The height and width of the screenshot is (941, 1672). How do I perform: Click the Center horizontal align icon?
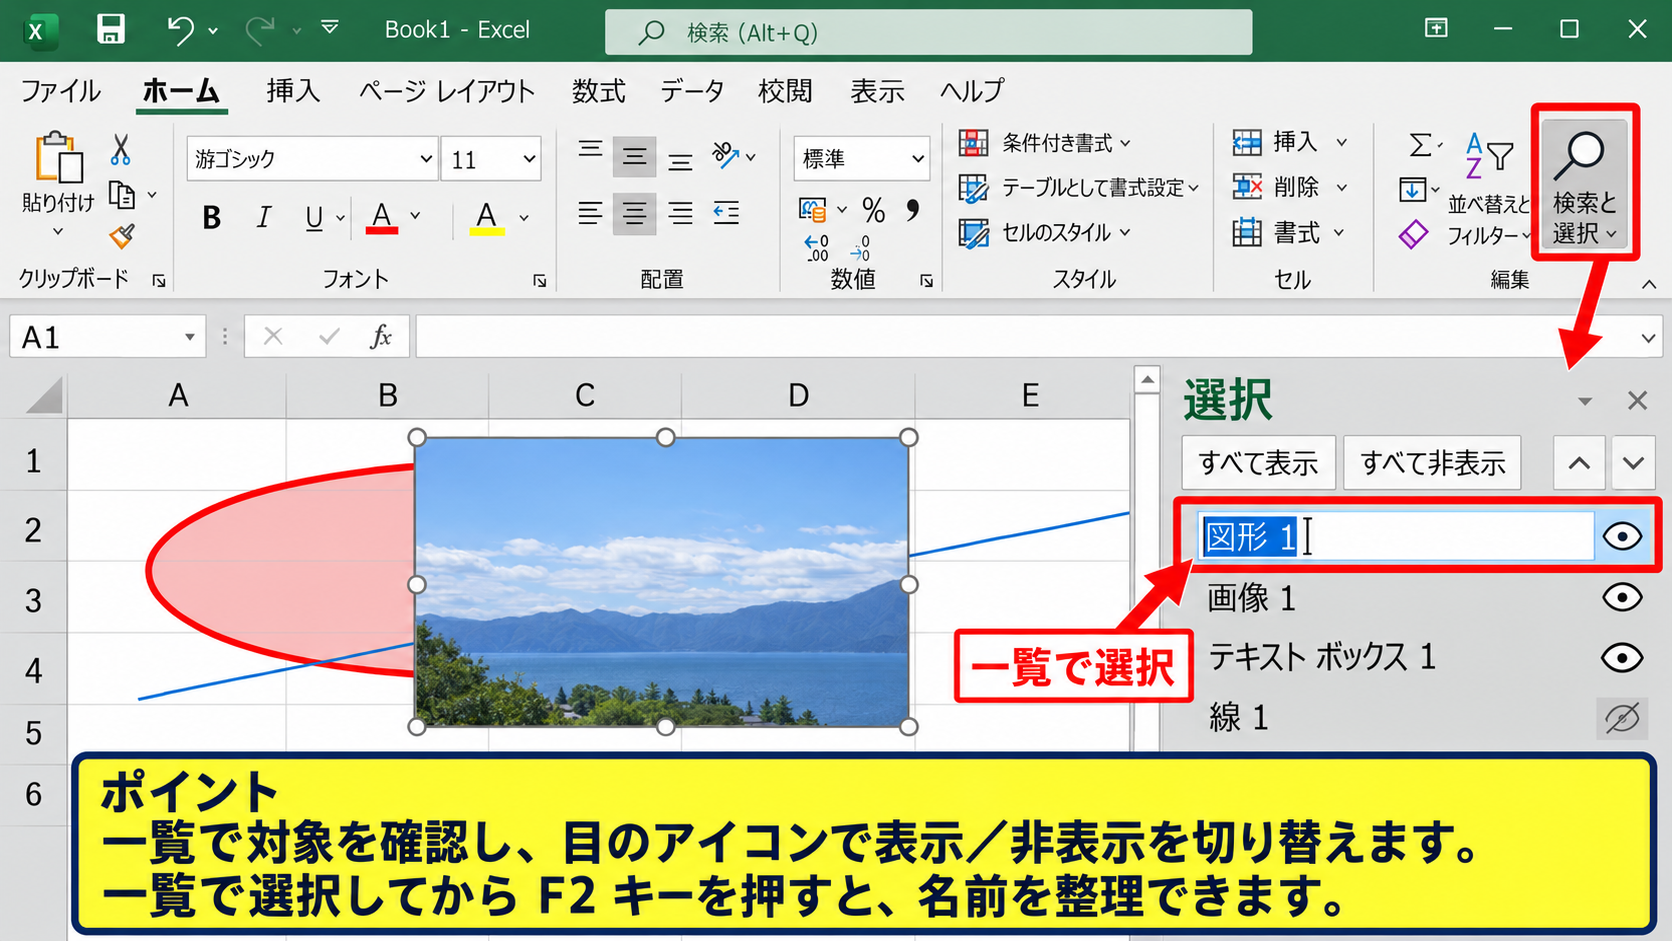pyautogui.click(x=634, y=213)
